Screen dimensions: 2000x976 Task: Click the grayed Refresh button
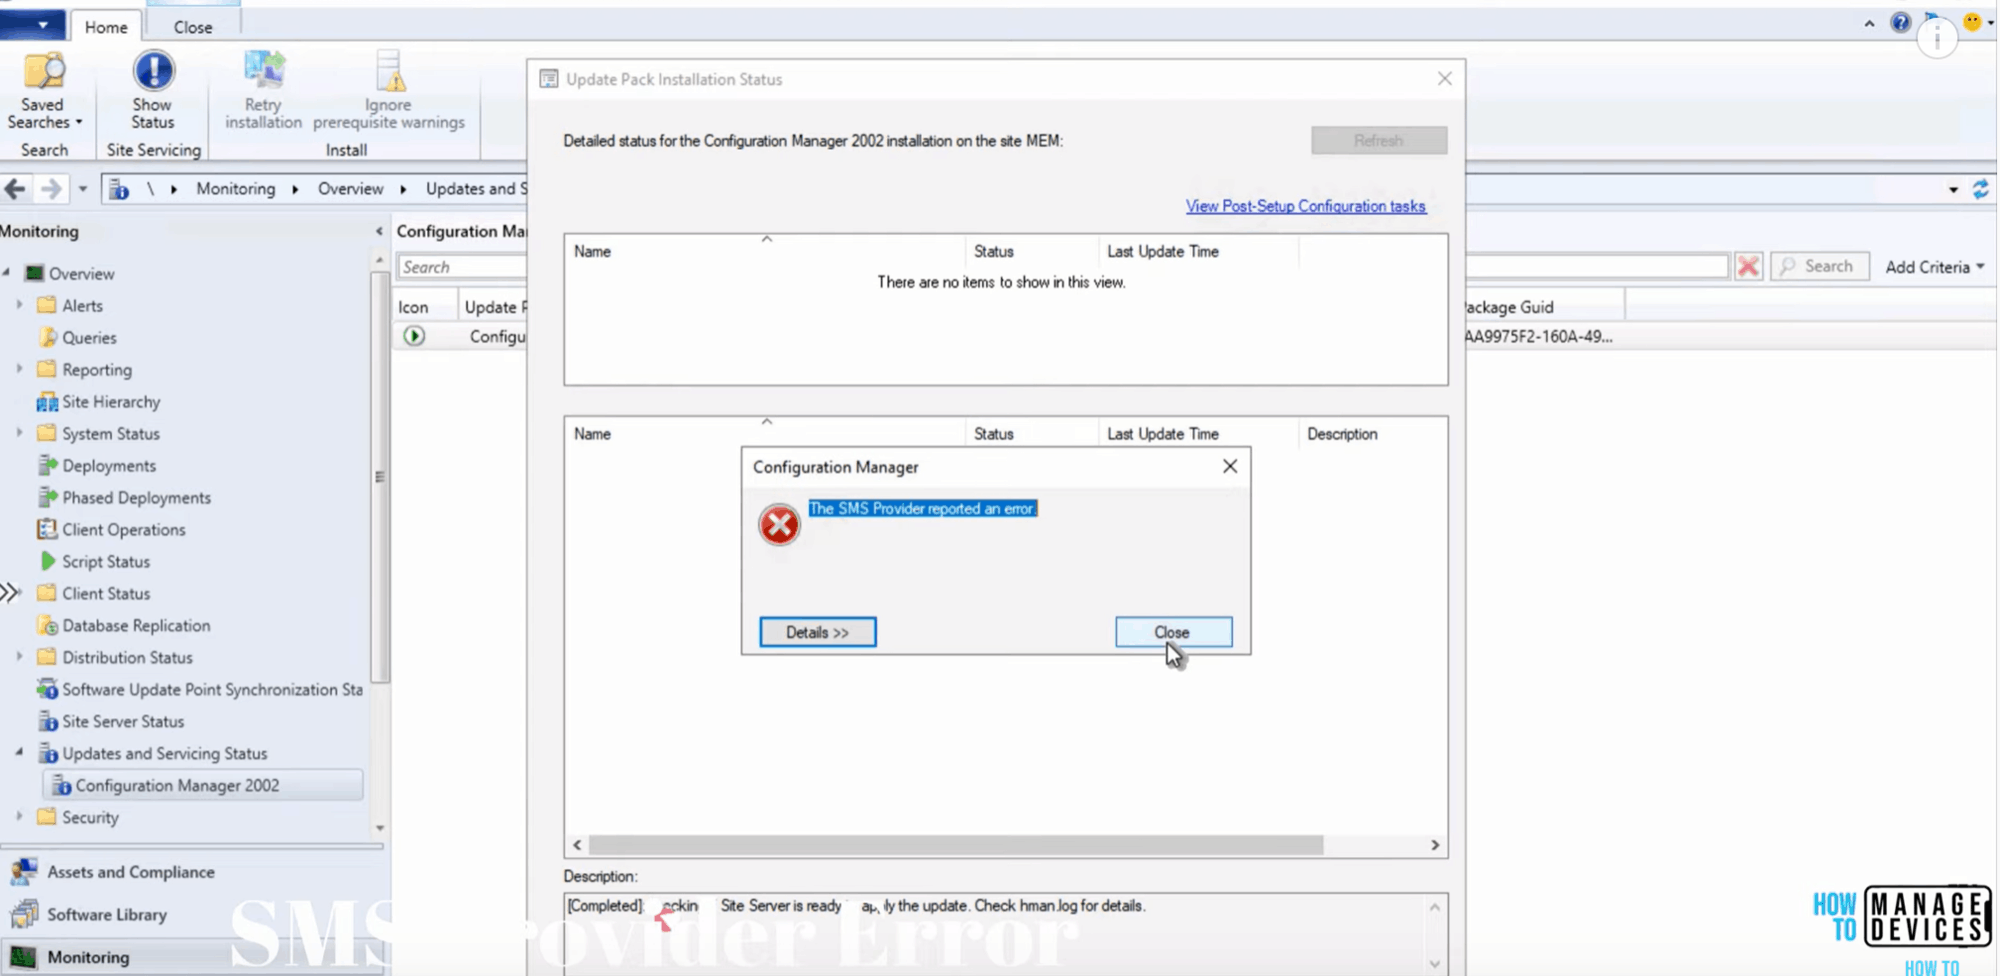(x=1379, y=140)
